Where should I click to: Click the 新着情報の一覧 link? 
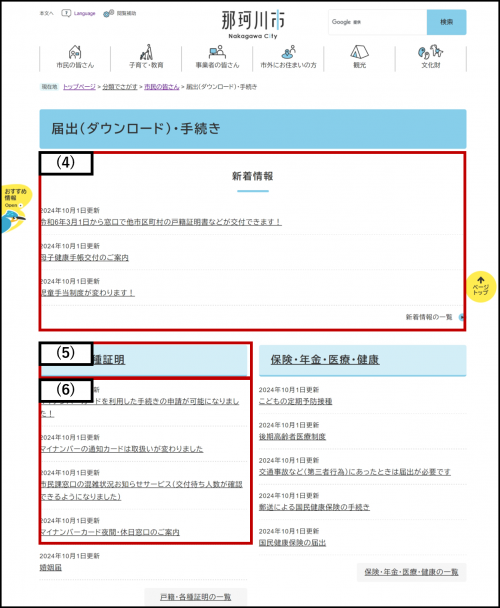tap(429, 317)
